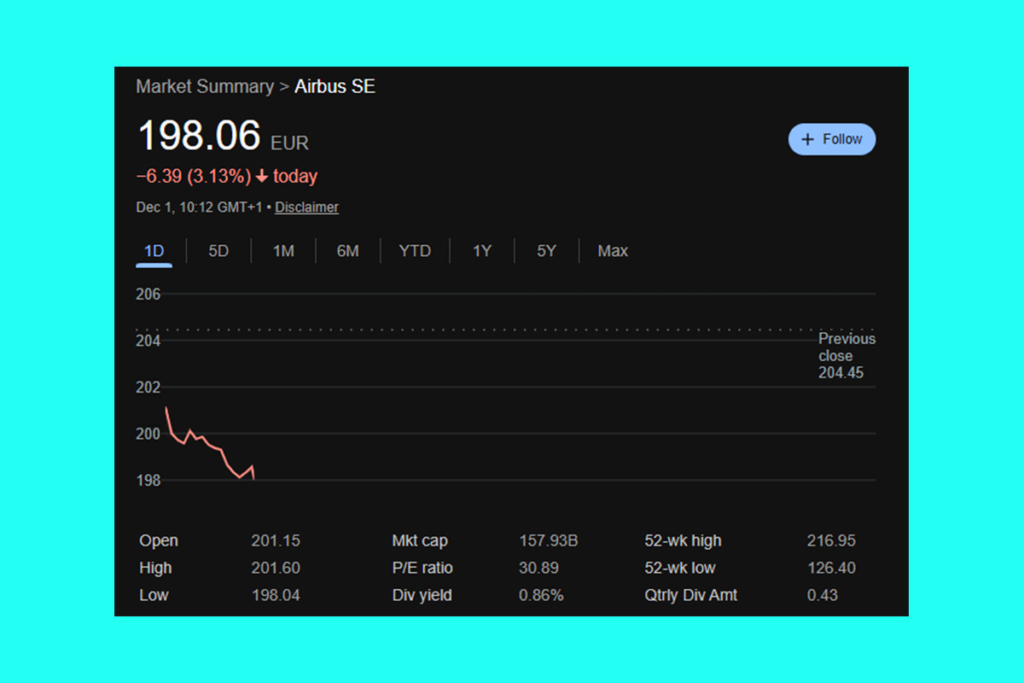
Task: Switch to the 1Y chart range
Action: point(481,251)
